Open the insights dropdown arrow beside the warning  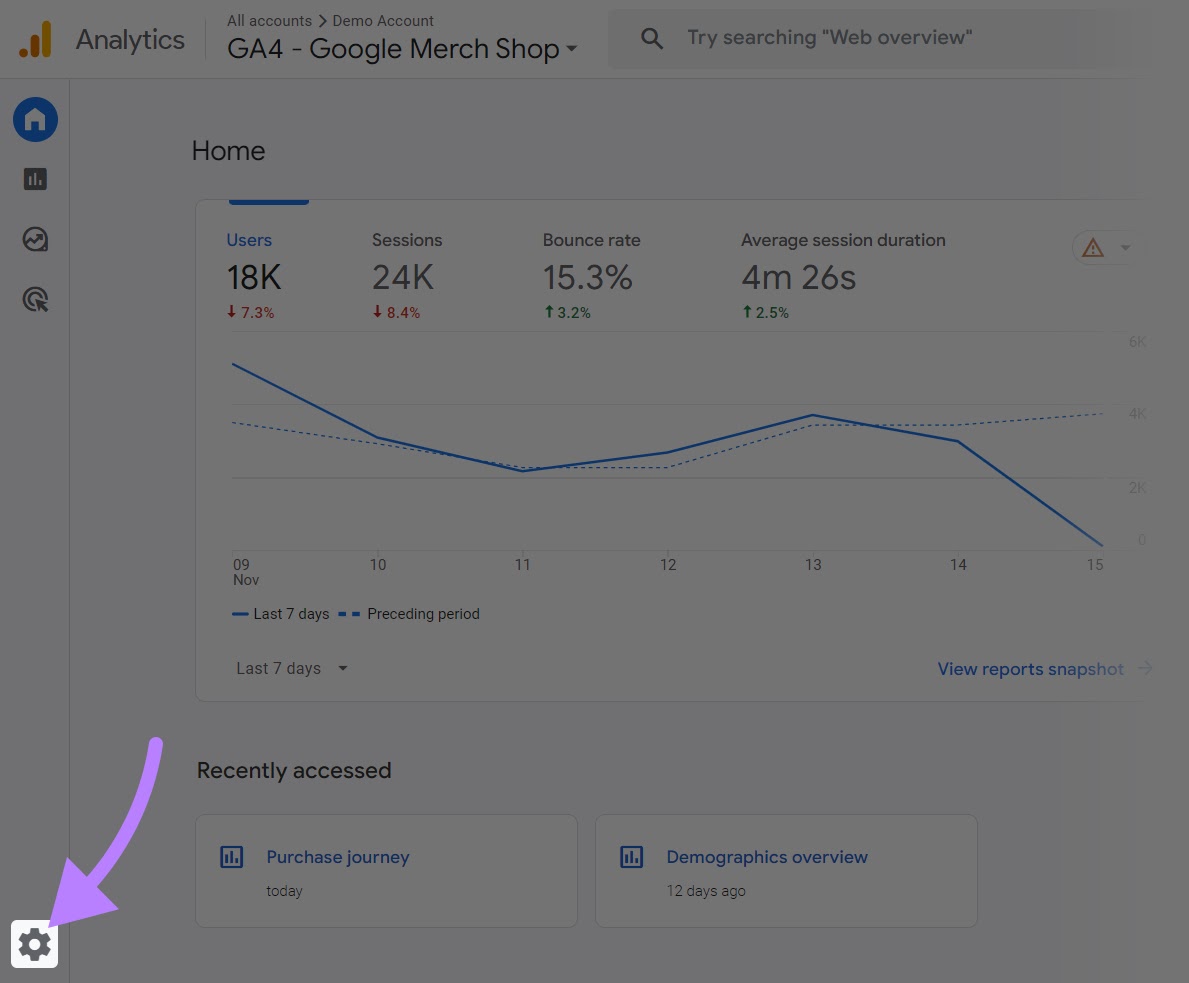1125,247
